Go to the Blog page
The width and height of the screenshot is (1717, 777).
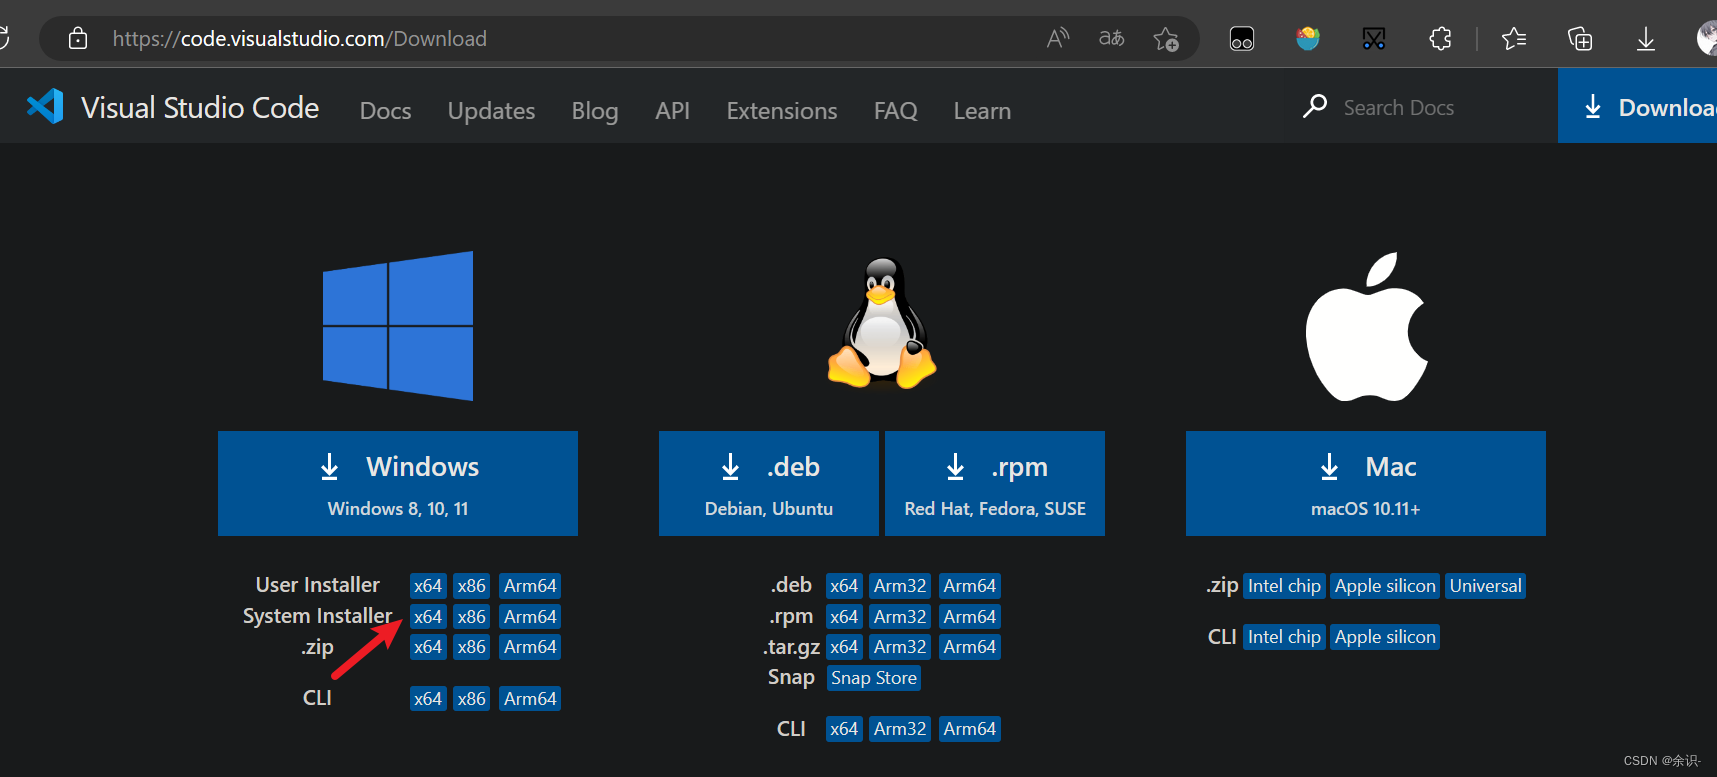pos(595,111)
